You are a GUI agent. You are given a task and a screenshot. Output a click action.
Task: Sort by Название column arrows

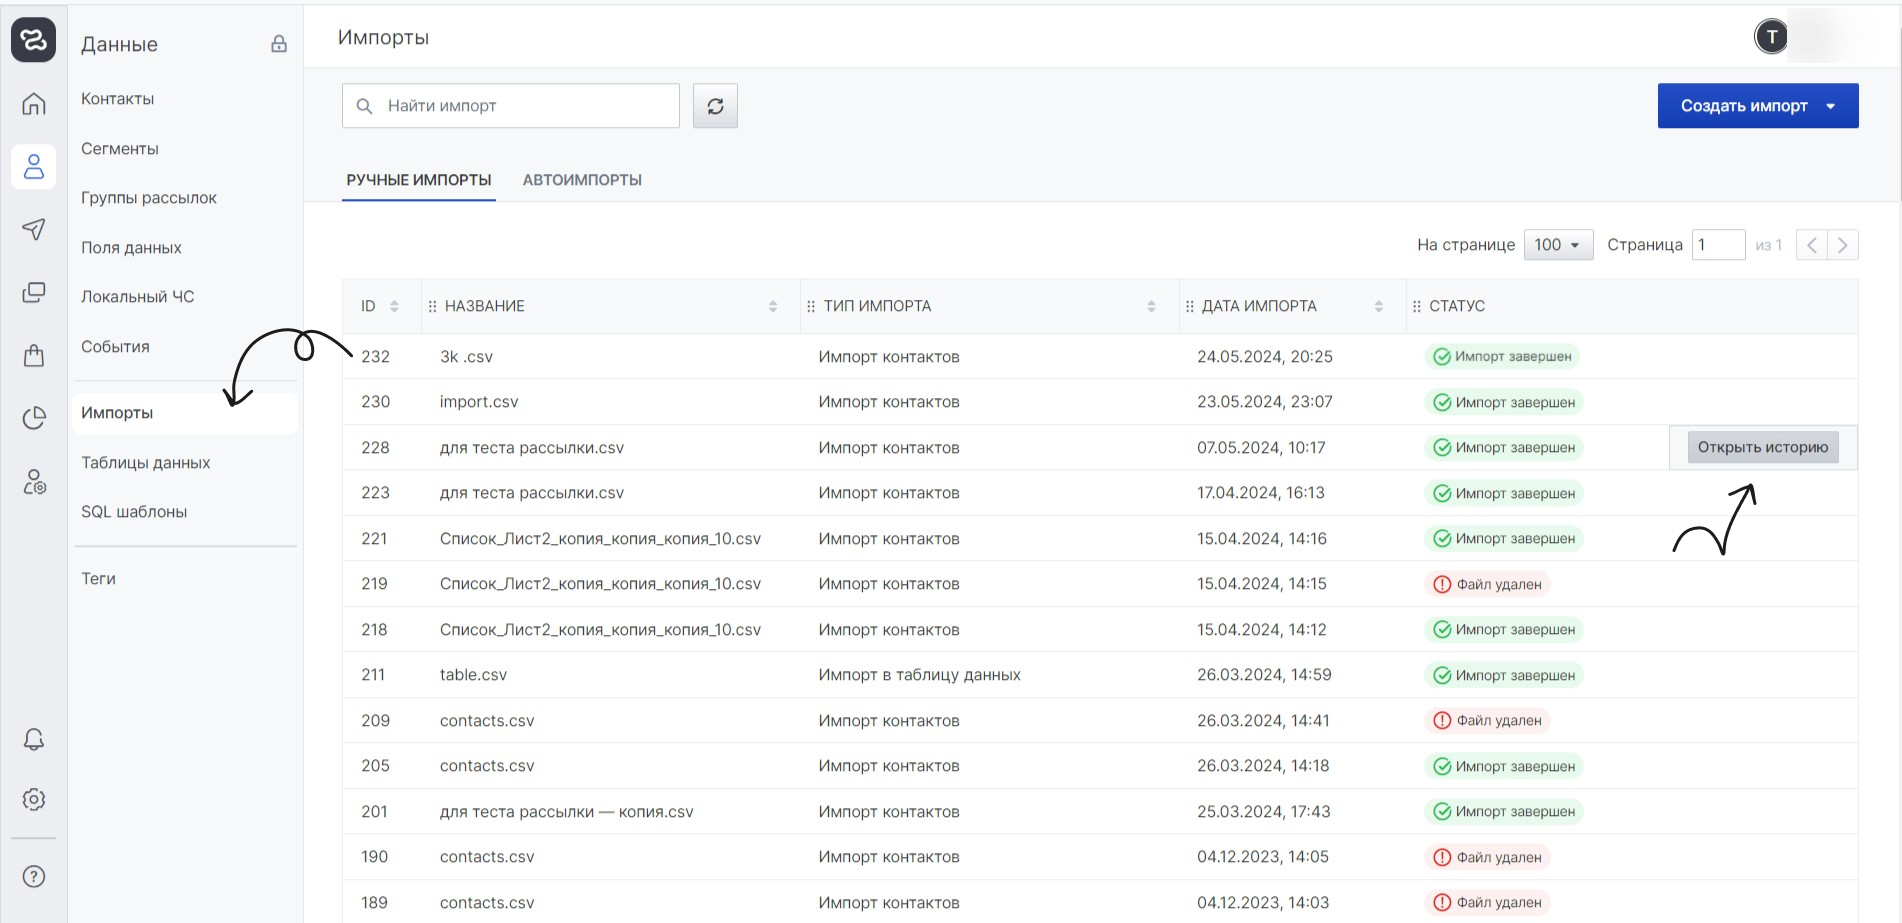point(773,306)
